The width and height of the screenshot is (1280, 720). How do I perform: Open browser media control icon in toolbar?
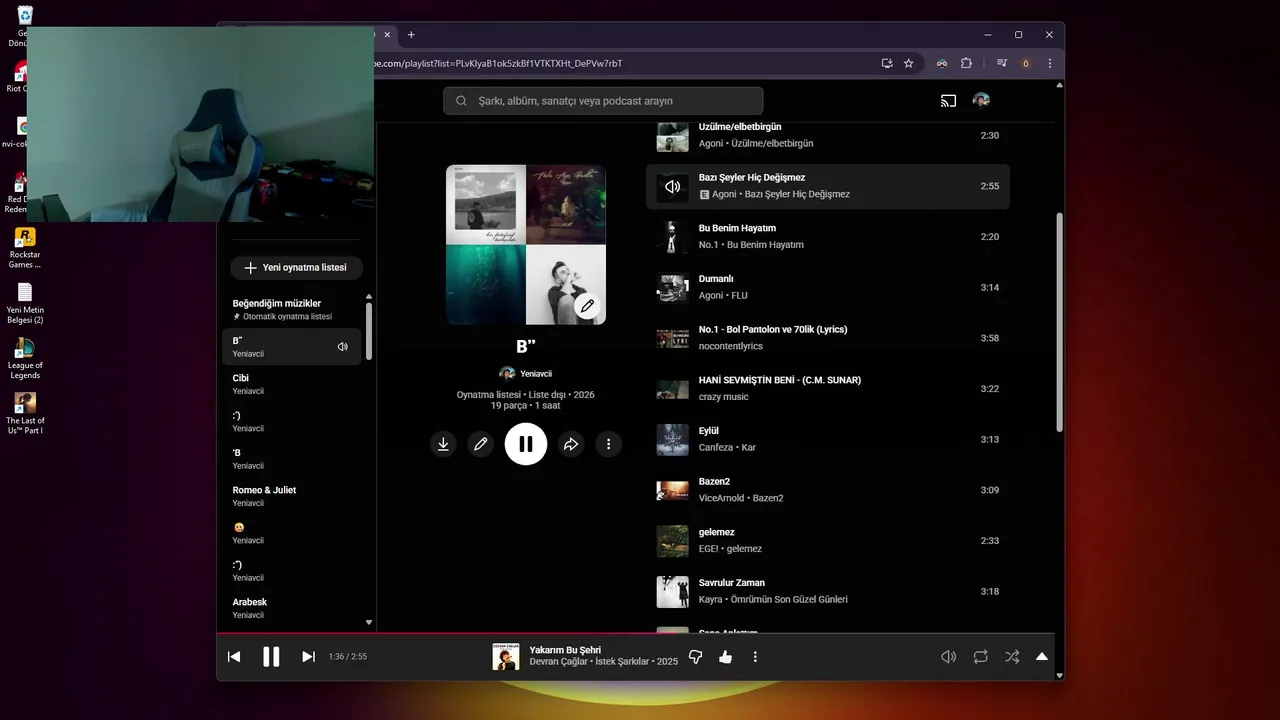click(x=1002, y=63)
